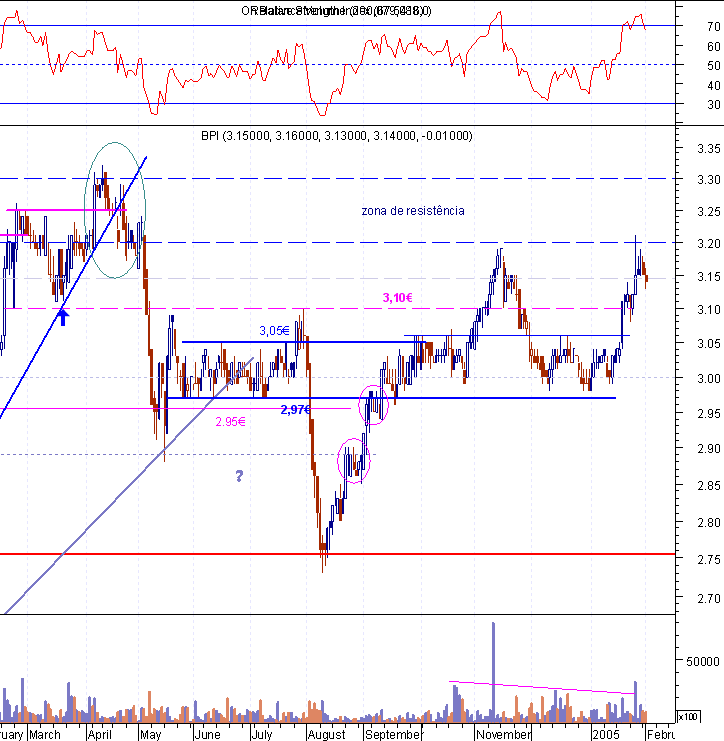Click the 'x100' volume scale label
This screenshot has width=724, height=741.
click(x=688, y=716)
